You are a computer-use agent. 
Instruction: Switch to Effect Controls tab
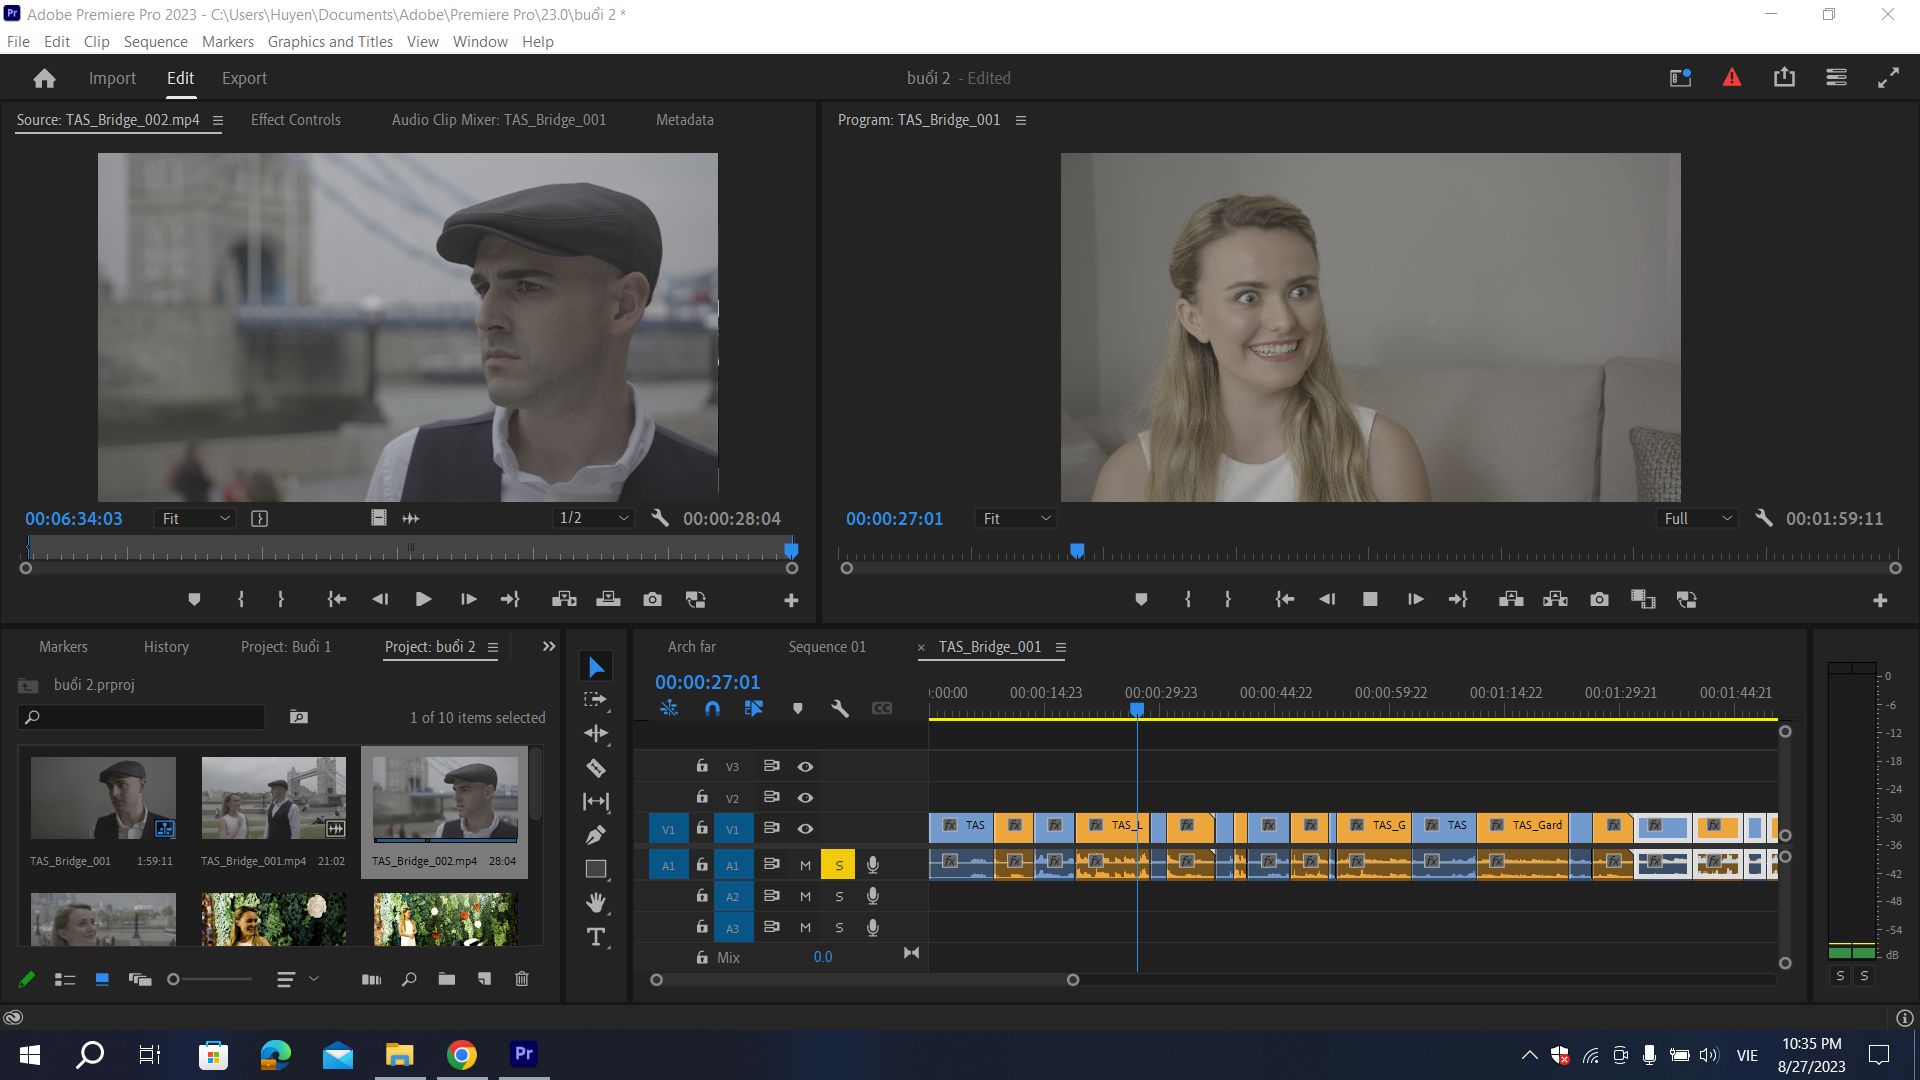coord(295,119)
